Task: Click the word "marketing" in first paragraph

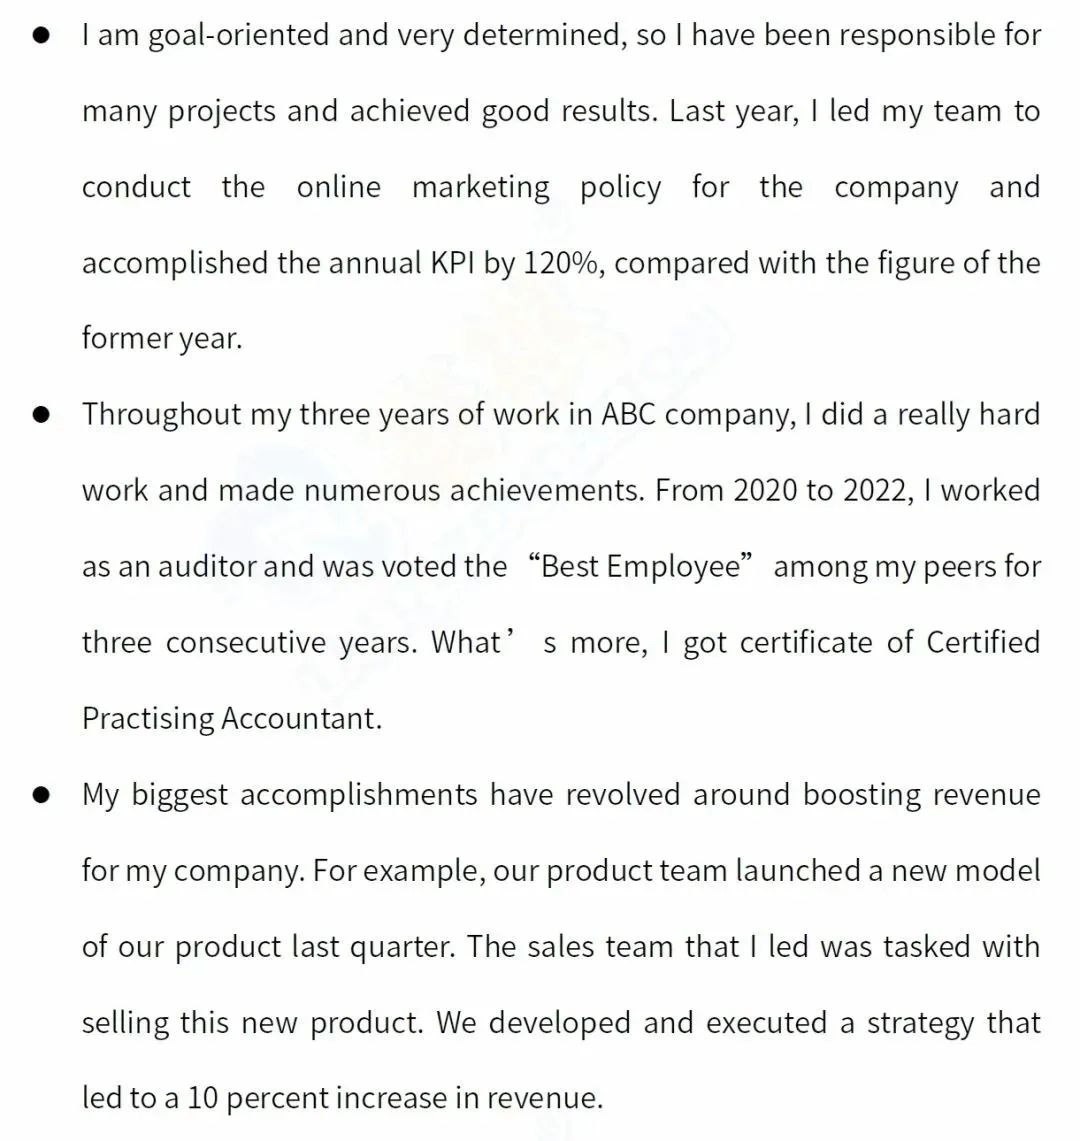Action: [481, 188]
